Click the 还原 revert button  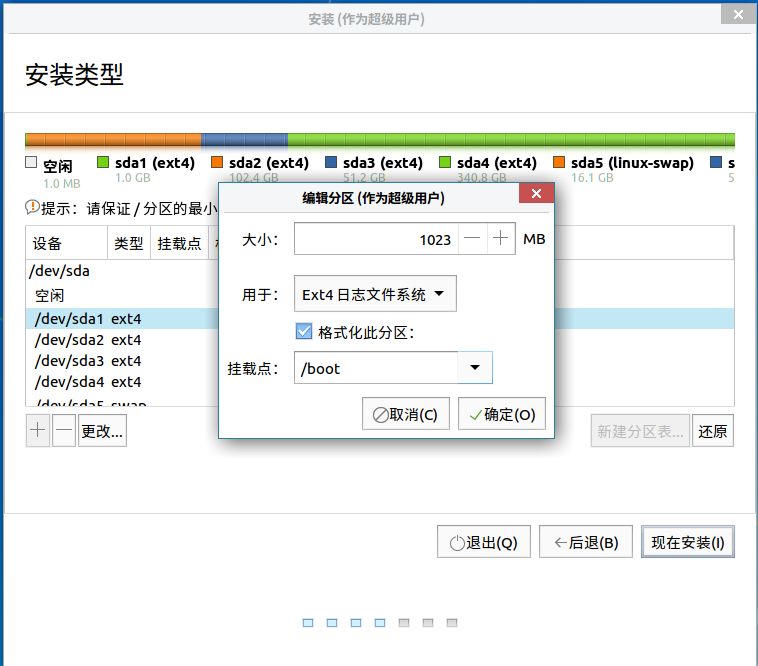click(713, 431)
